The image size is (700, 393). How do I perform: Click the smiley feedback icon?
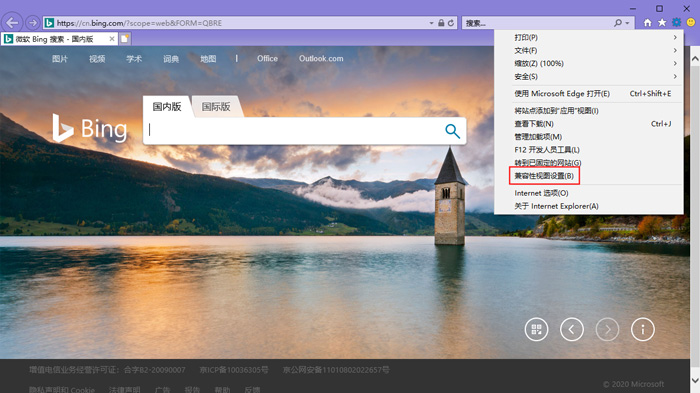(x=691, y=22)
